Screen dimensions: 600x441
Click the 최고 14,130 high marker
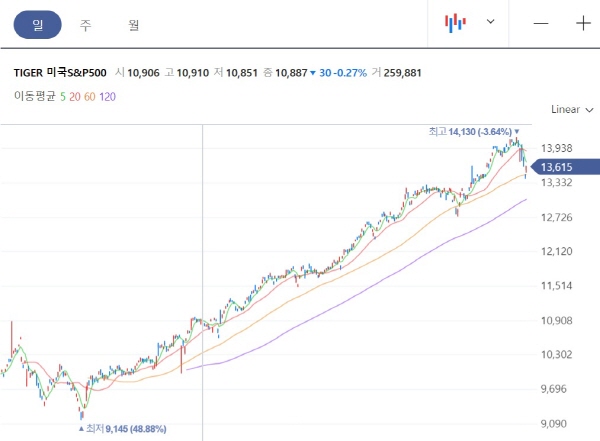click(x=474, y=132)
